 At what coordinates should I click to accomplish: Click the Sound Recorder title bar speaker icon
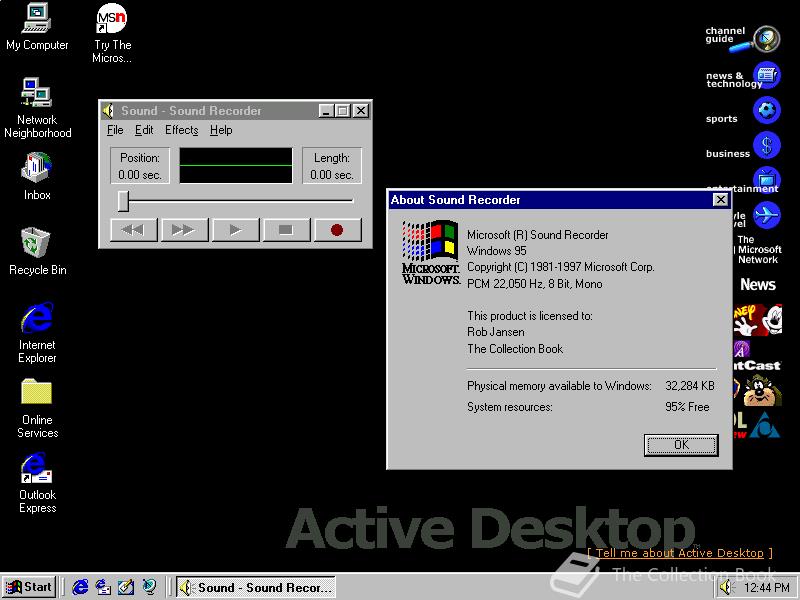(x=109, y=110)
